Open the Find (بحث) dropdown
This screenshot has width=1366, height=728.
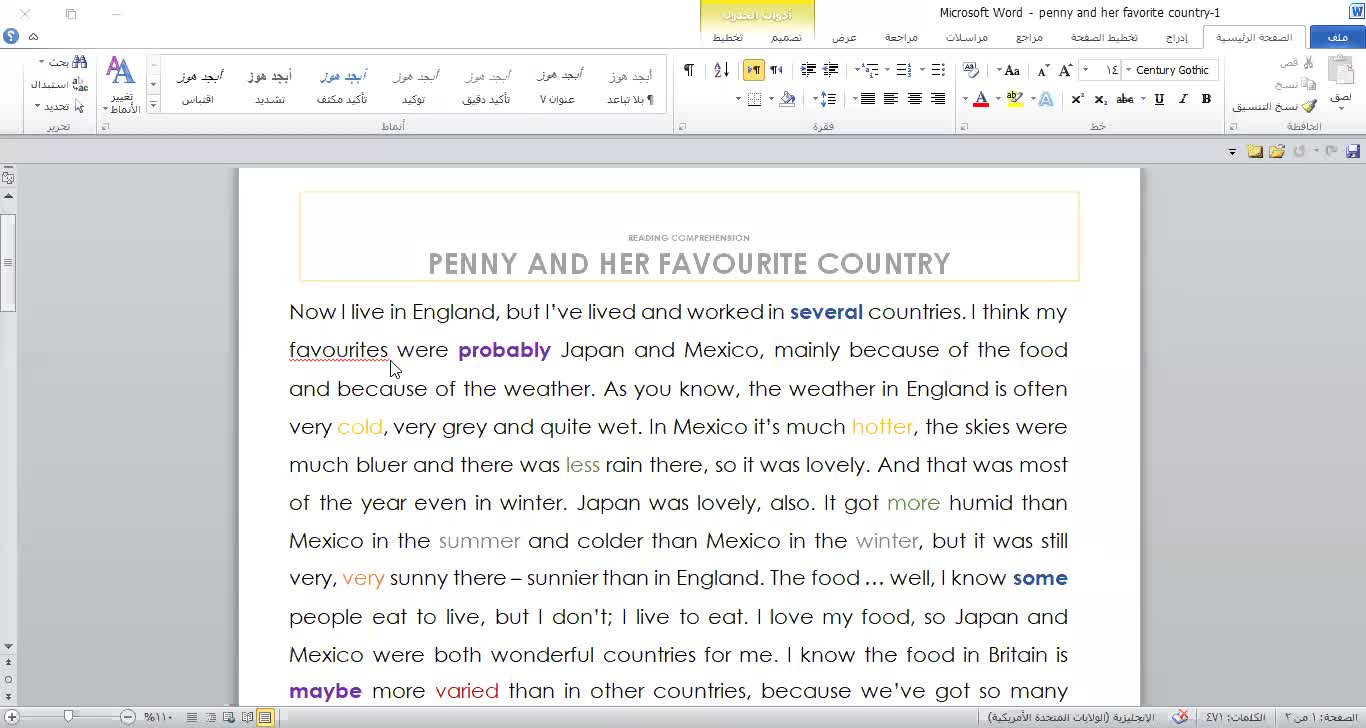[63, 62]
